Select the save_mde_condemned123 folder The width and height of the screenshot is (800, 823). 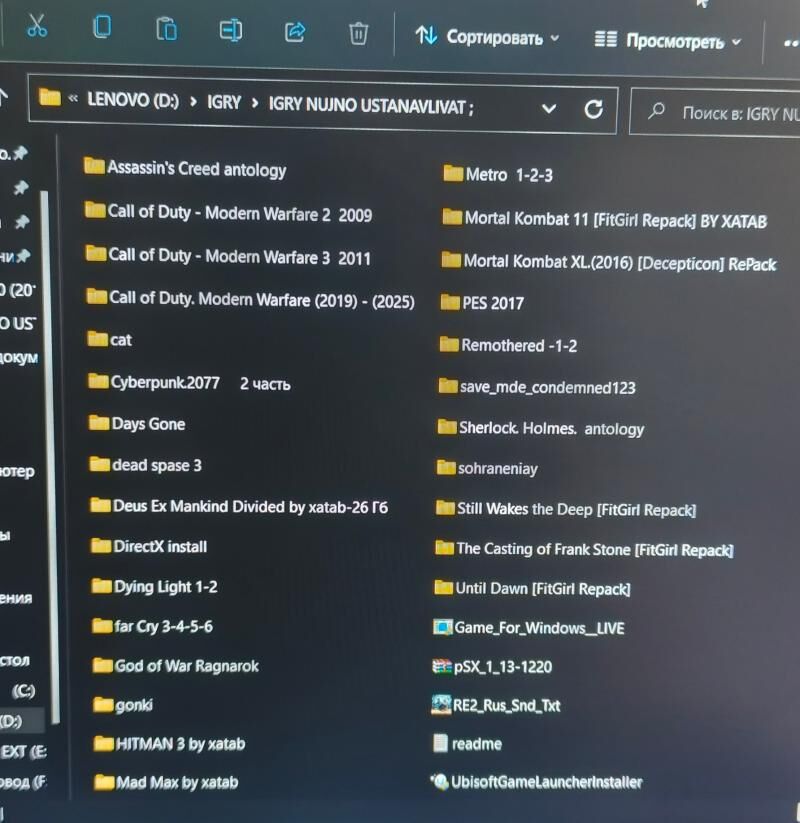537,387
